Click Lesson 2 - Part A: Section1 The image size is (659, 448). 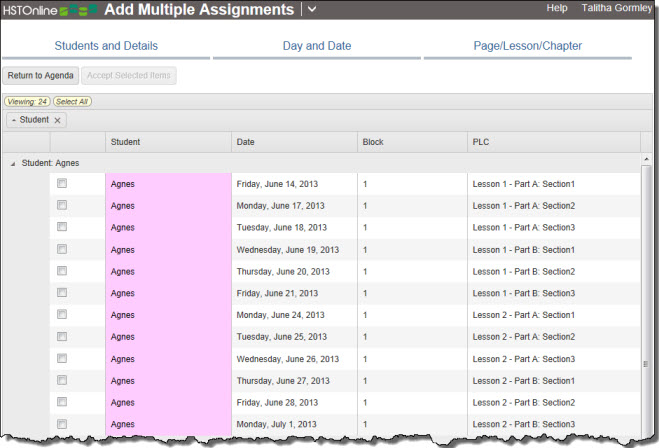[524, 315]
